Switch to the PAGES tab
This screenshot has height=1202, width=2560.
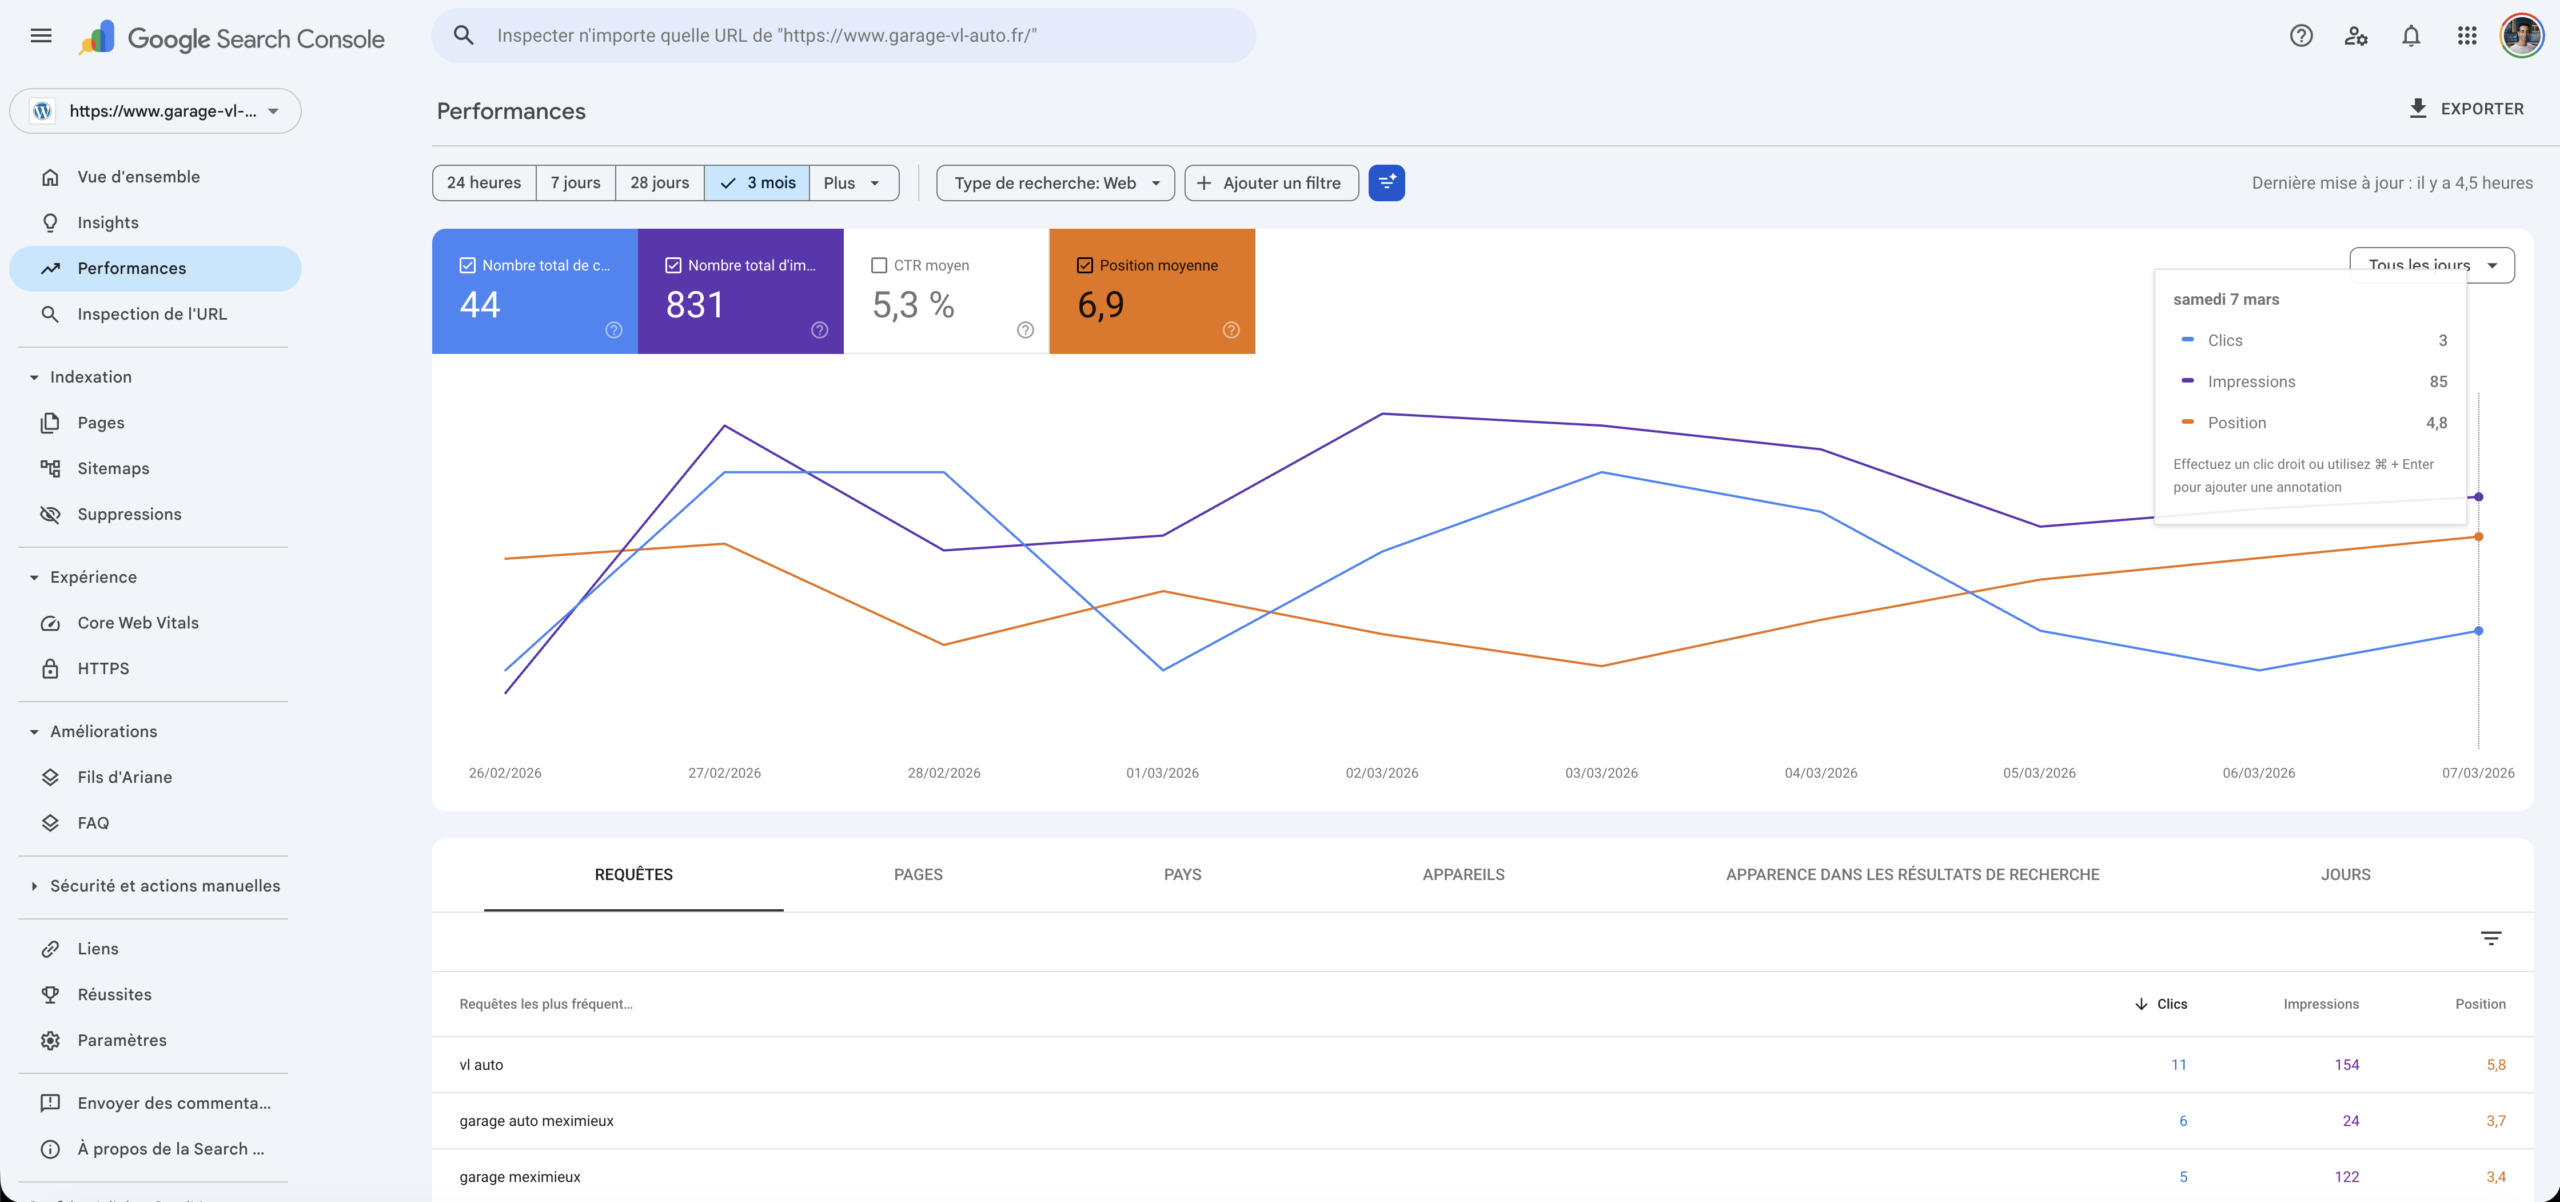point(917,874)
